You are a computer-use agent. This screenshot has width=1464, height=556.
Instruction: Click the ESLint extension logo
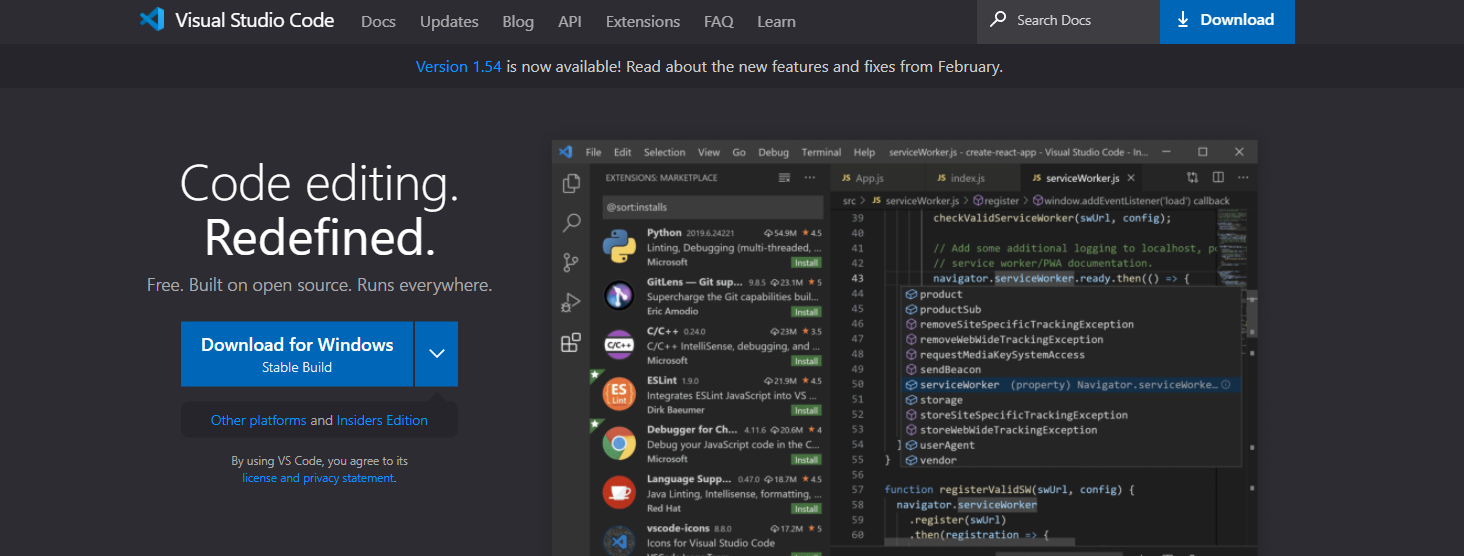click(619, 393)
